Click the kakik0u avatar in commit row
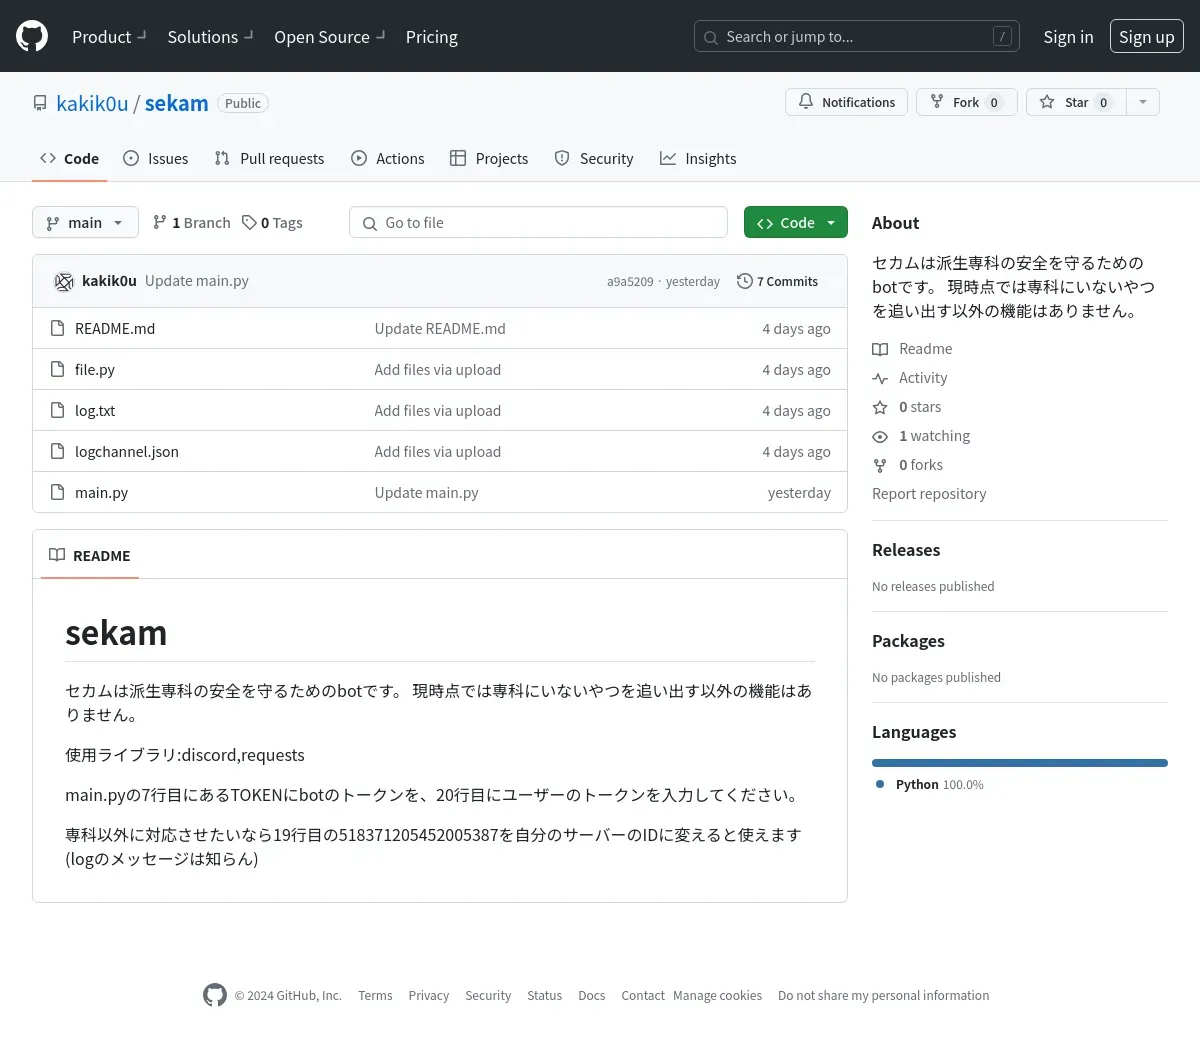1200x1049 pixels. [64, 281]
